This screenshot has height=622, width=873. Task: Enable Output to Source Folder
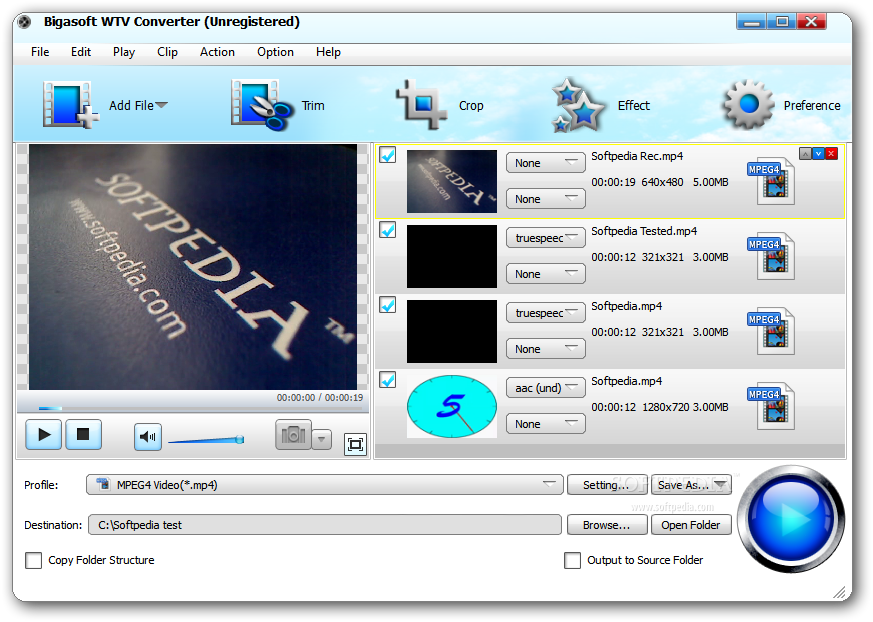click(572, 560)
